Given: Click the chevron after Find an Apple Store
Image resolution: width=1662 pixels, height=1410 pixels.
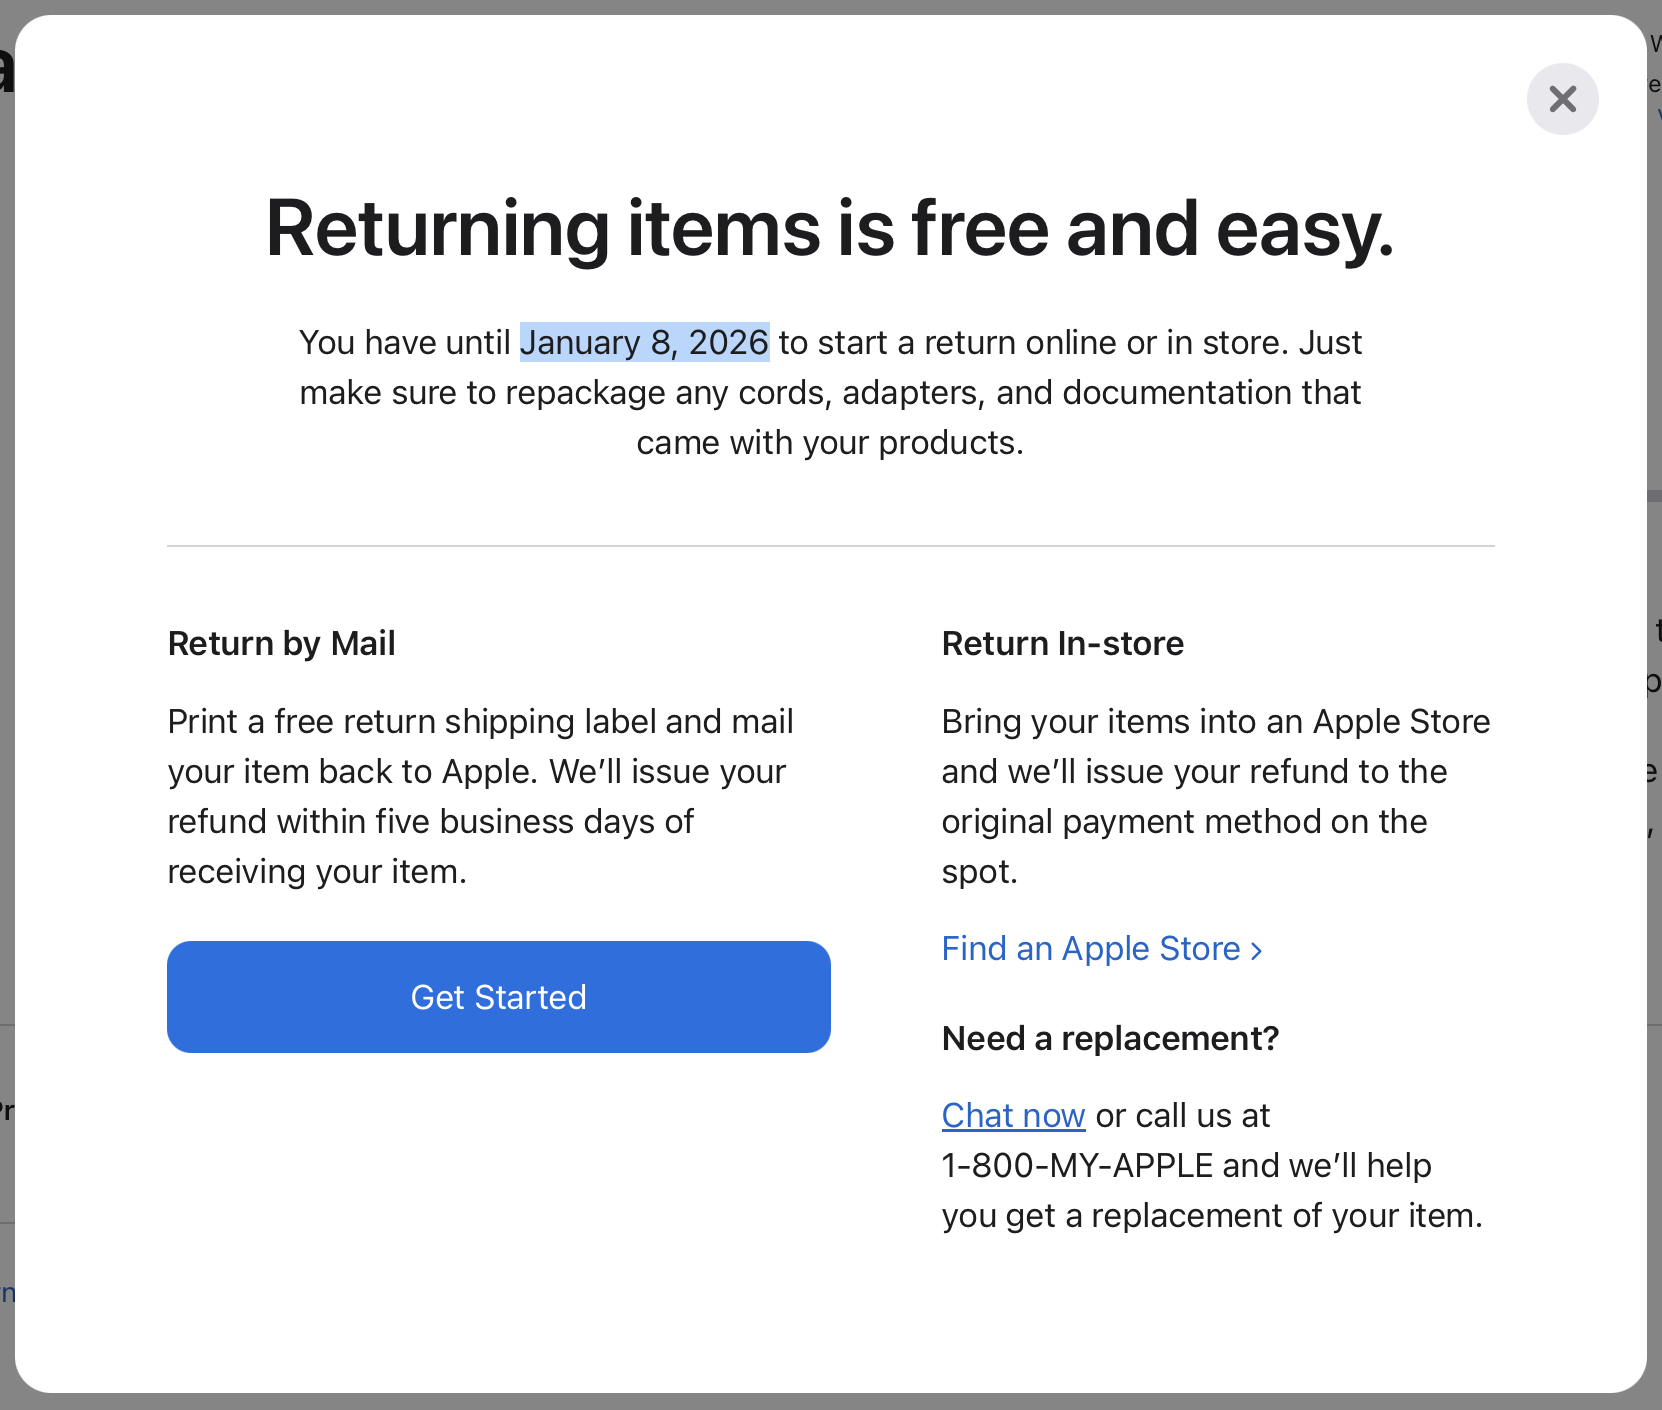Looking at the screenshot, I should (x=1257, y=950).
